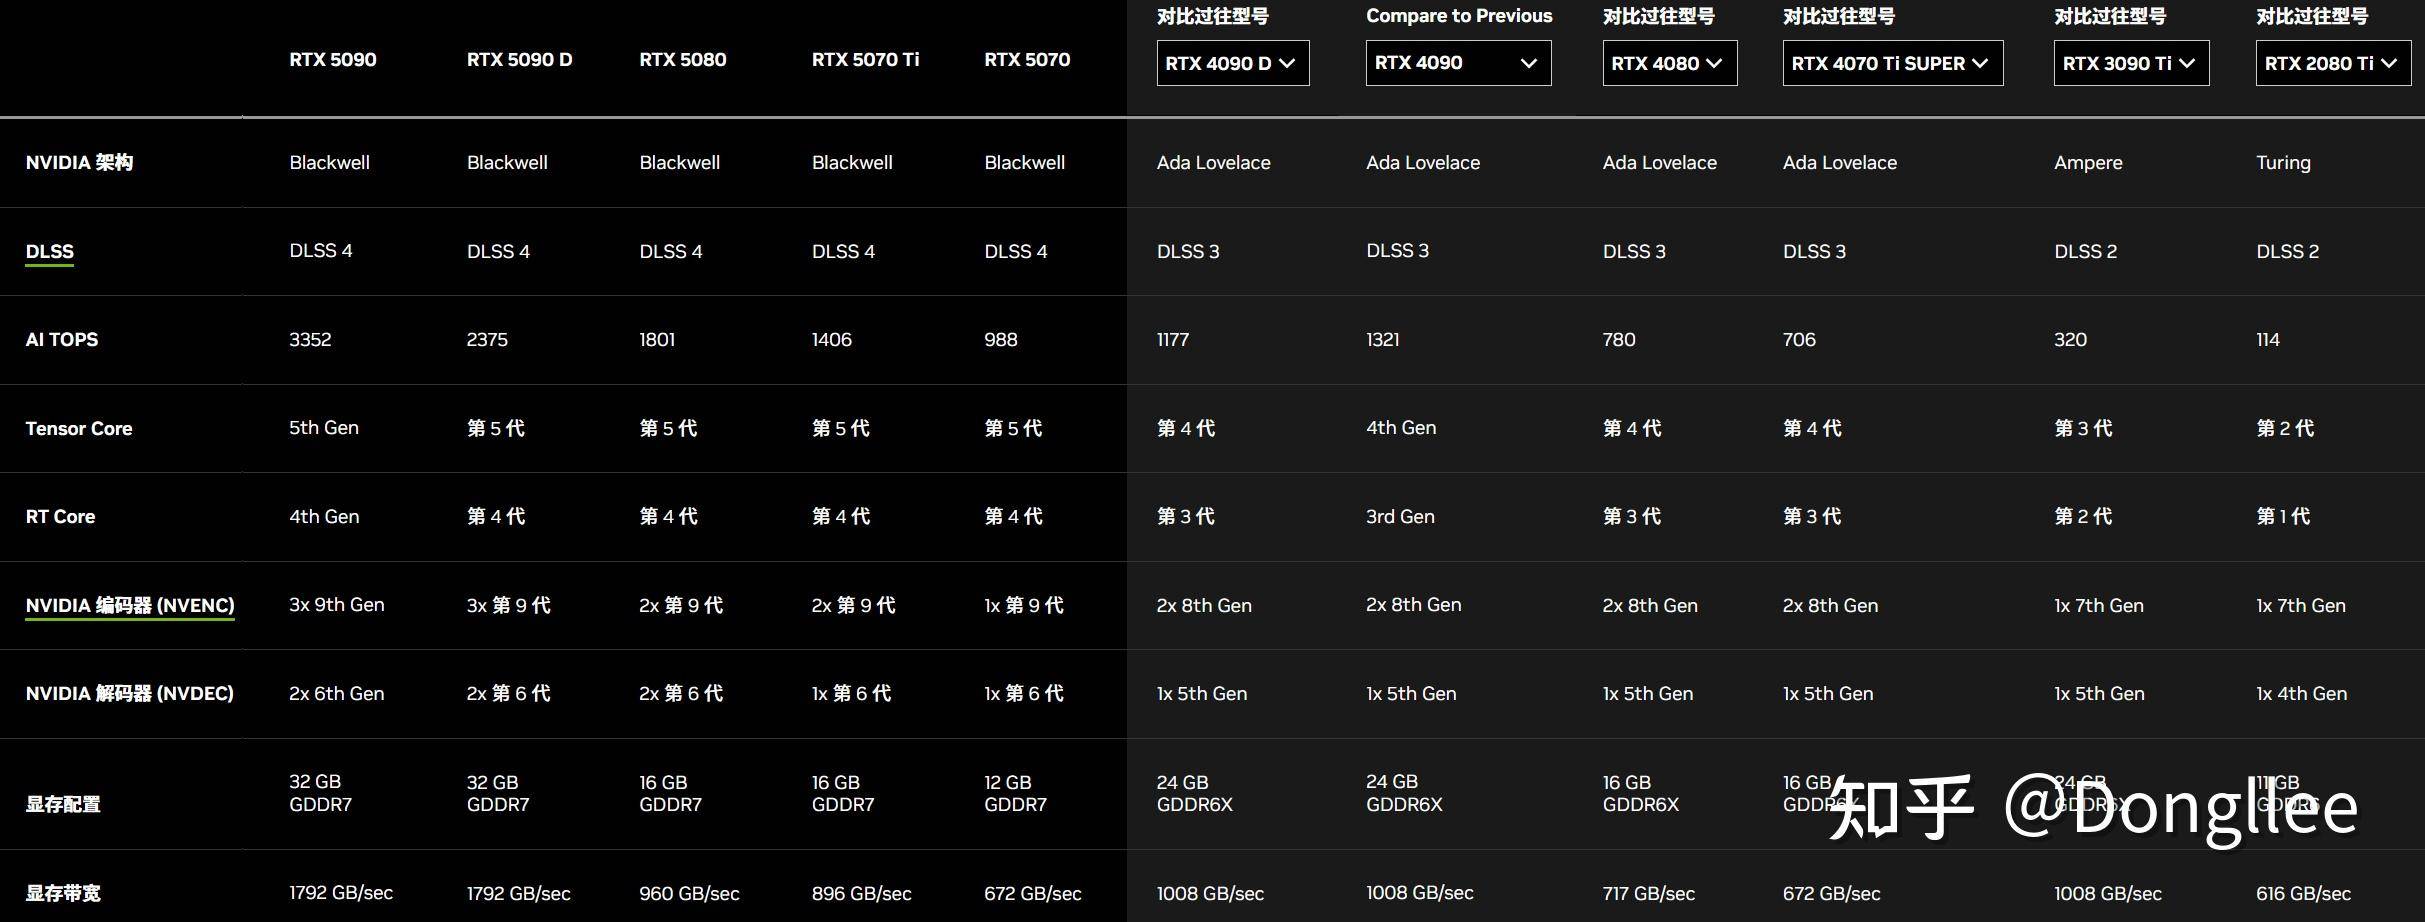Viewport: 2425px width, 922px height.
Task: Open the RTX 4090 comparison dropdown
Action: tap(1458, 63)
